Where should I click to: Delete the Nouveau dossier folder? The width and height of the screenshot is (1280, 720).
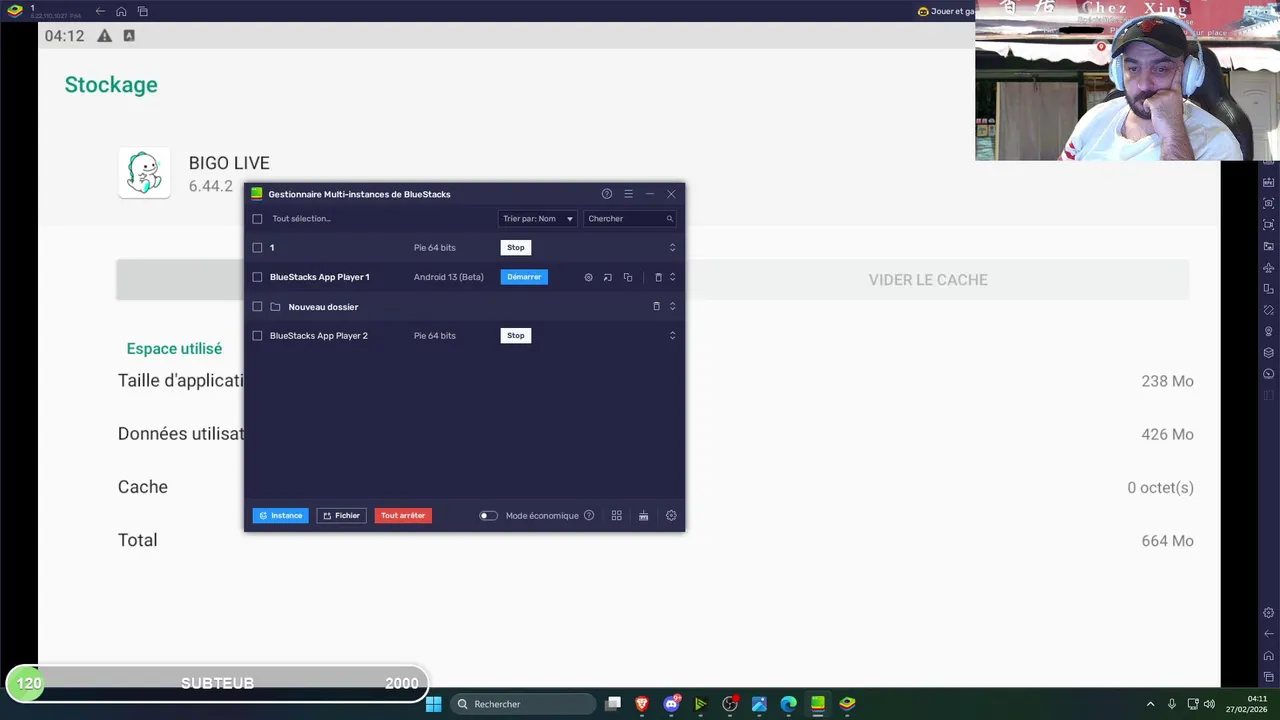656,306
